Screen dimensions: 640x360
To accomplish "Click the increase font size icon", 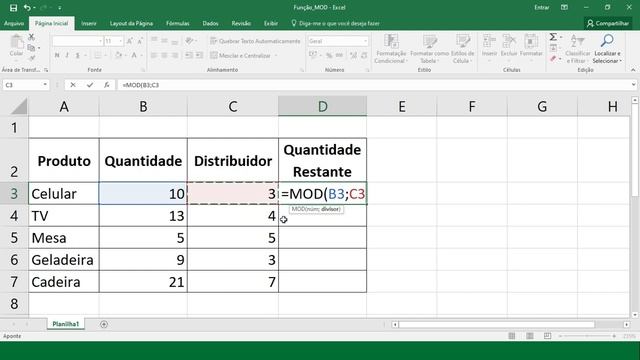I will pyautogui.click(x=129, y=41).
